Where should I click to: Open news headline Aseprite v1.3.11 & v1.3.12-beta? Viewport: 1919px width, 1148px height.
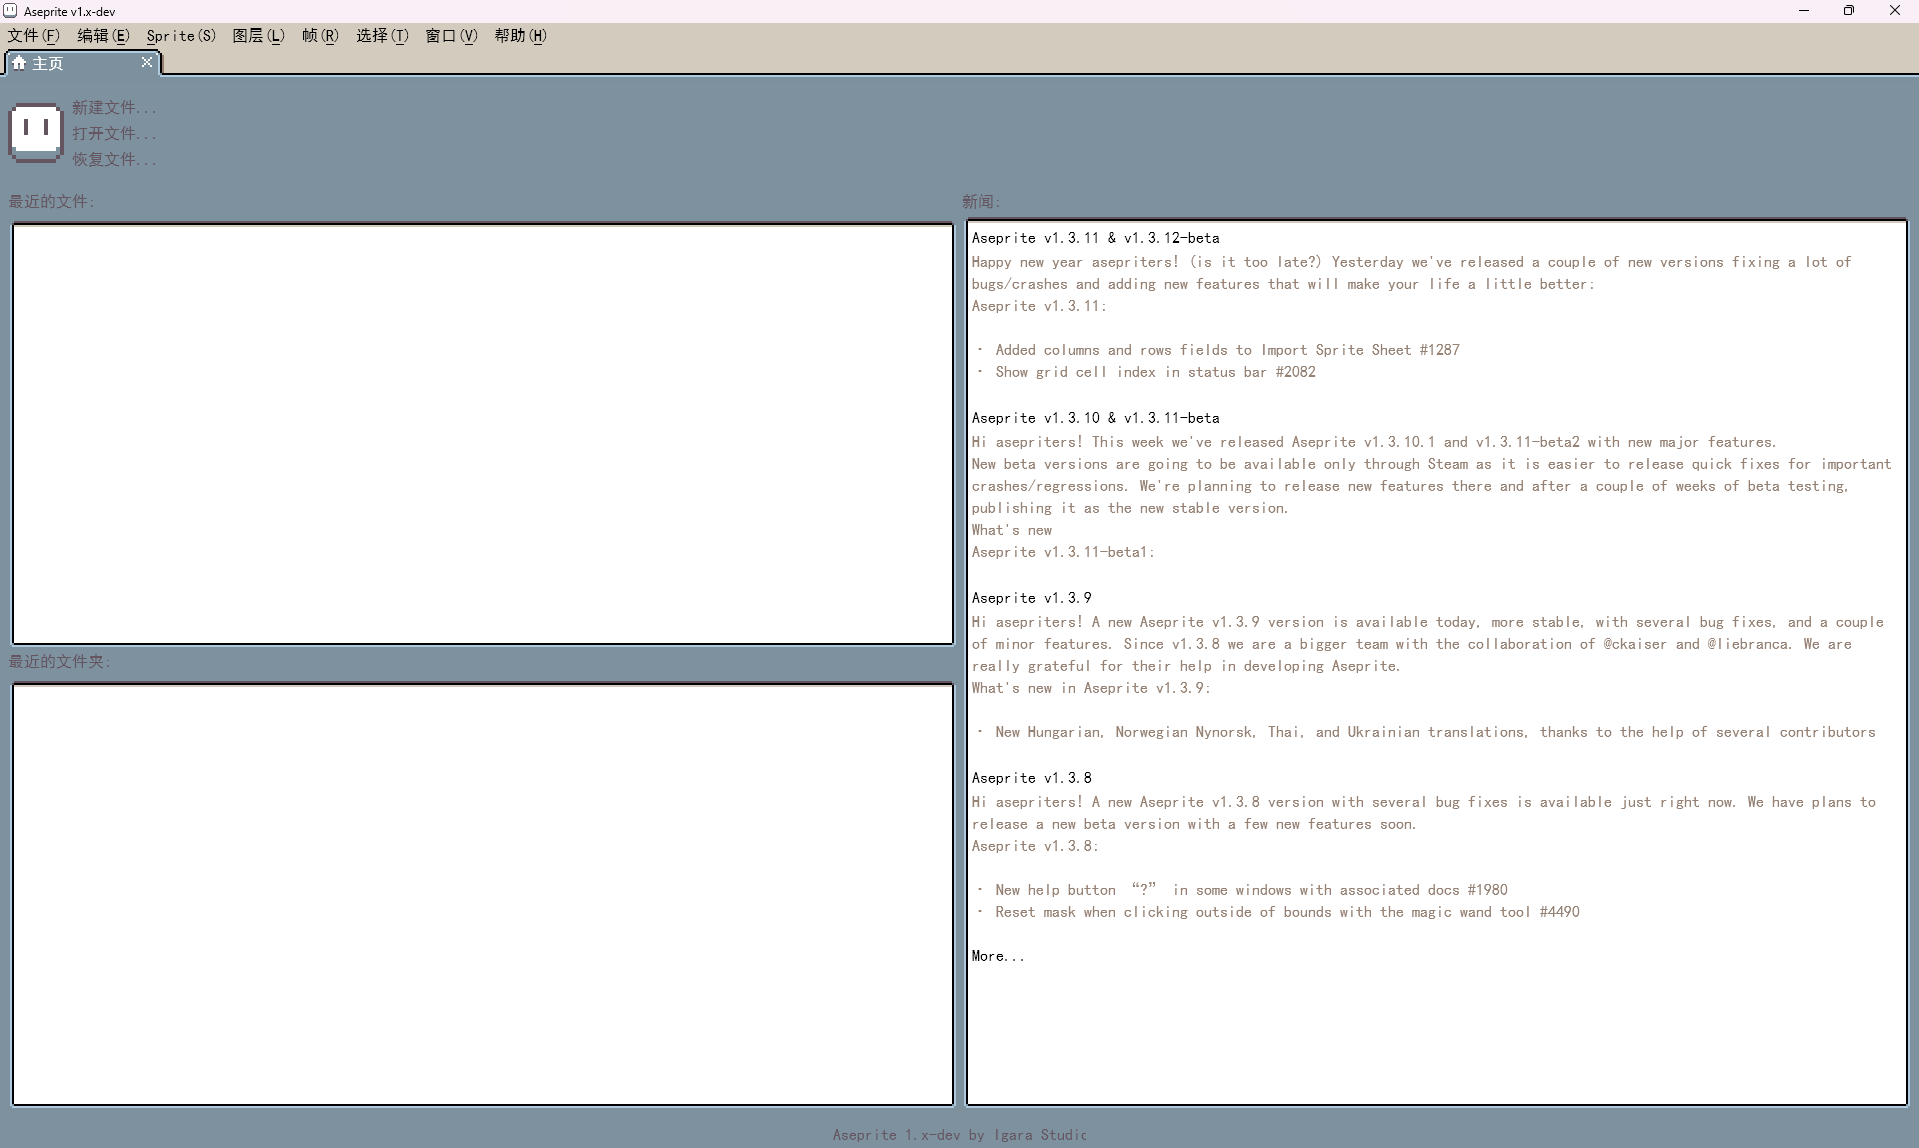(x=1095, y=238)
